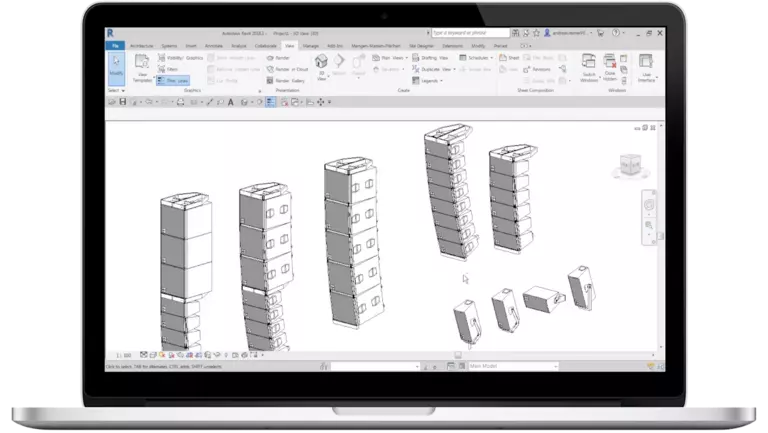Click the view scale 1:100

(x=123, y=355)
